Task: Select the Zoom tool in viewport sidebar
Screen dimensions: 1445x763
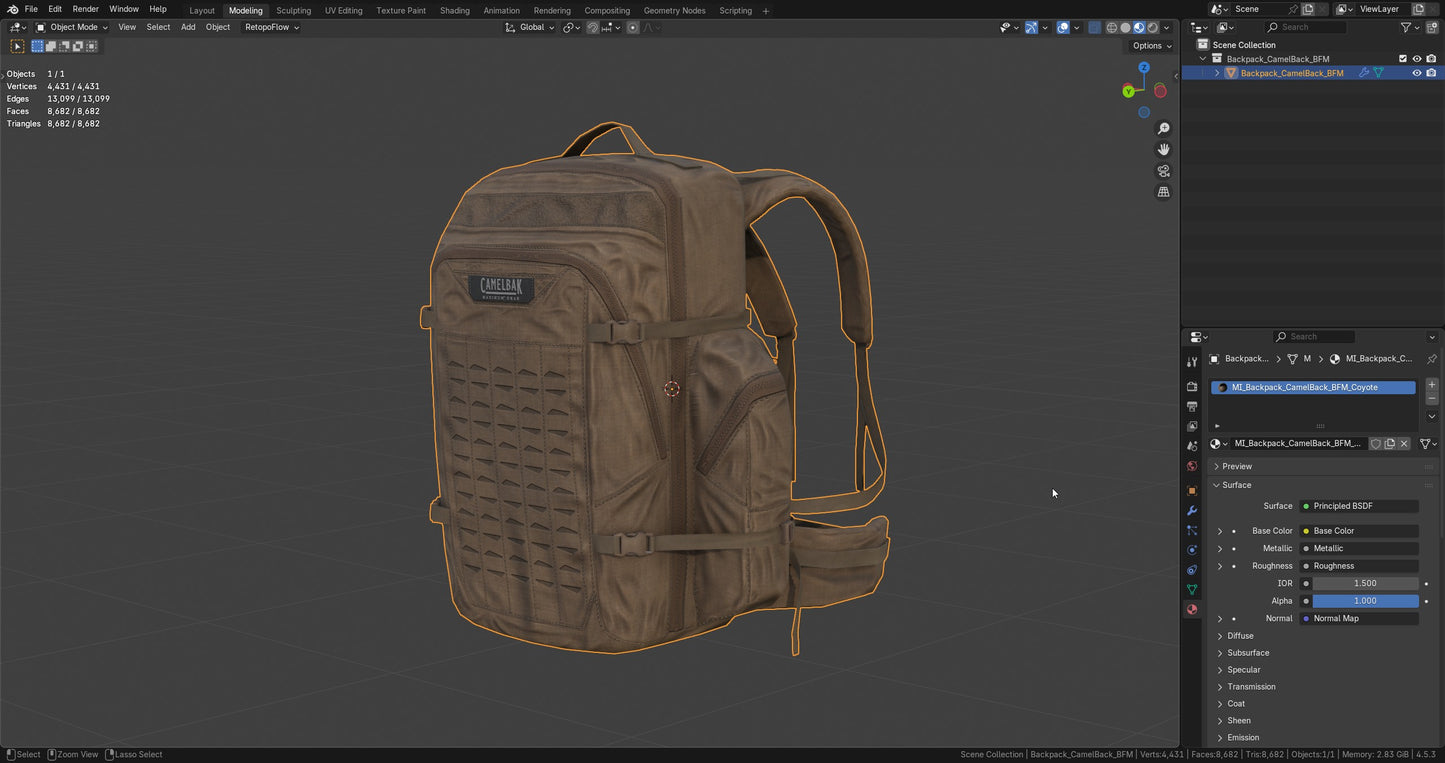Action: coord(1163,128)
